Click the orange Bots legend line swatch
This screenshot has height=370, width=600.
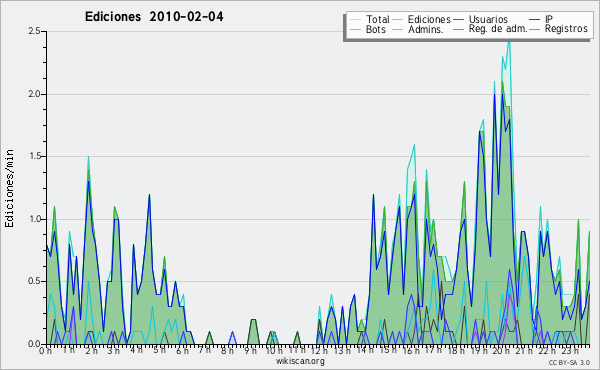coord(355,29)
